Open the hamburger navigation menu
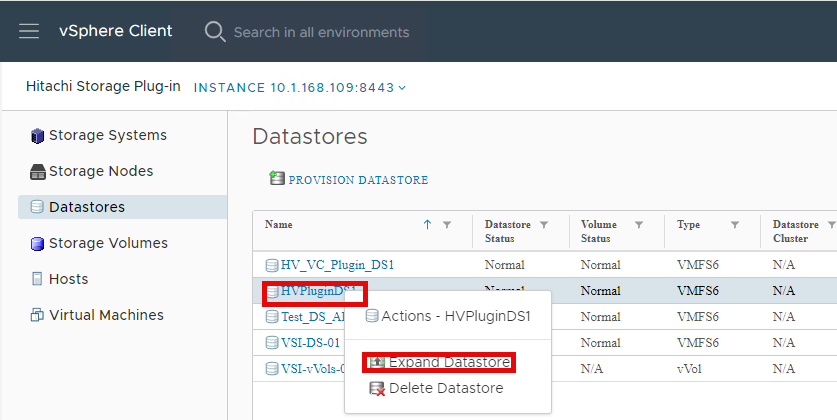This screenshot has width=837, height=420. click(x=29, y=31)
